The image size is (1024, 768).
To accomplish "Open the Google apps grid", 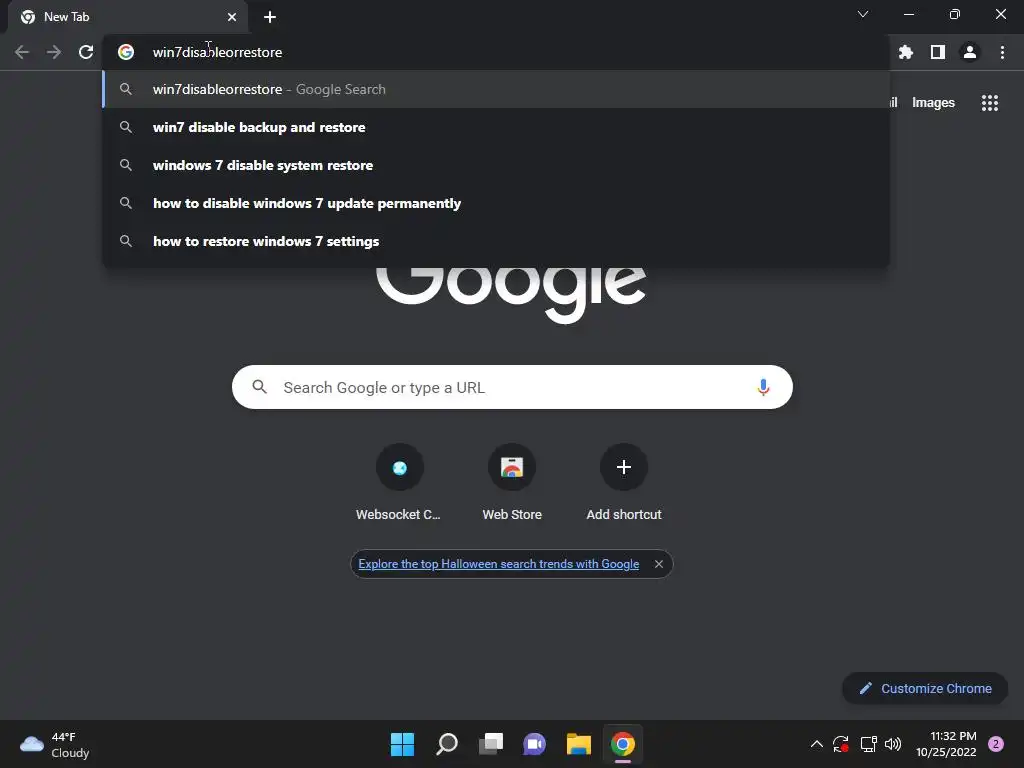I will [x=989, y=103].
